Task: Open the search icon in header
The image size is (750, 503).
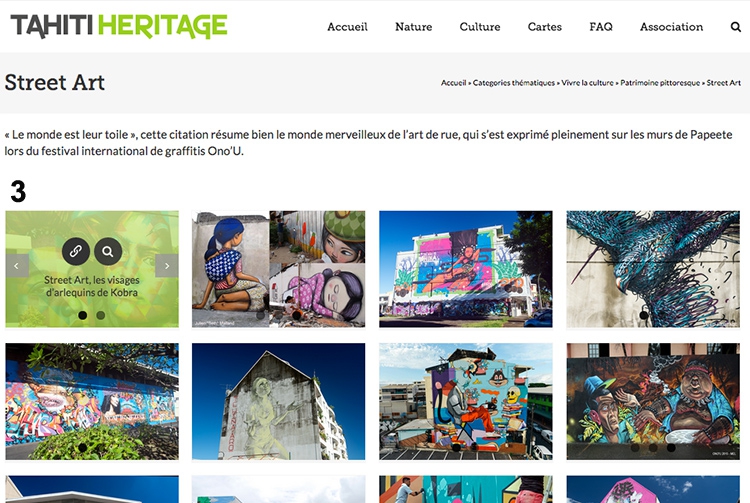Action: click(x=736, y=27)
